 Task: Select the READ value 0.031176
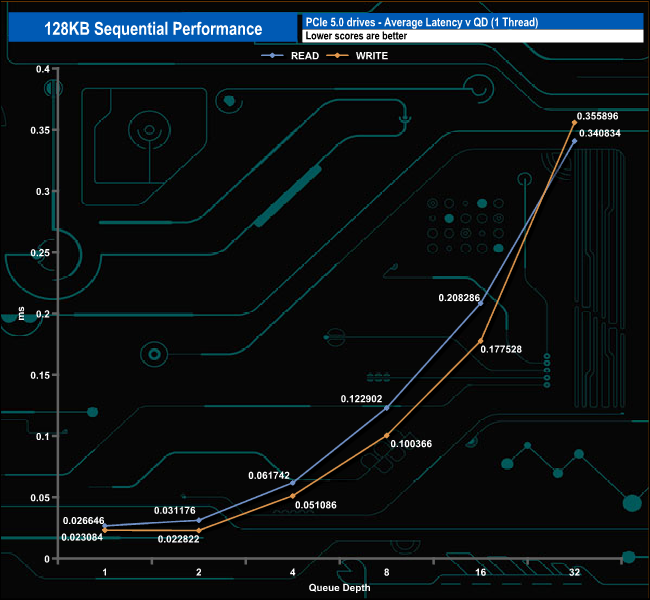175,510
